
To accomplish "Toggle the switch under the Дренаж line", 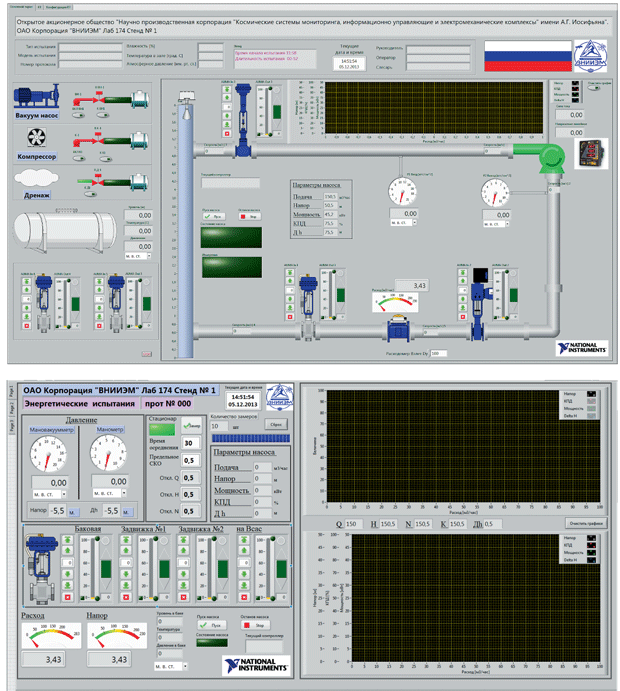I will point(90,194).
